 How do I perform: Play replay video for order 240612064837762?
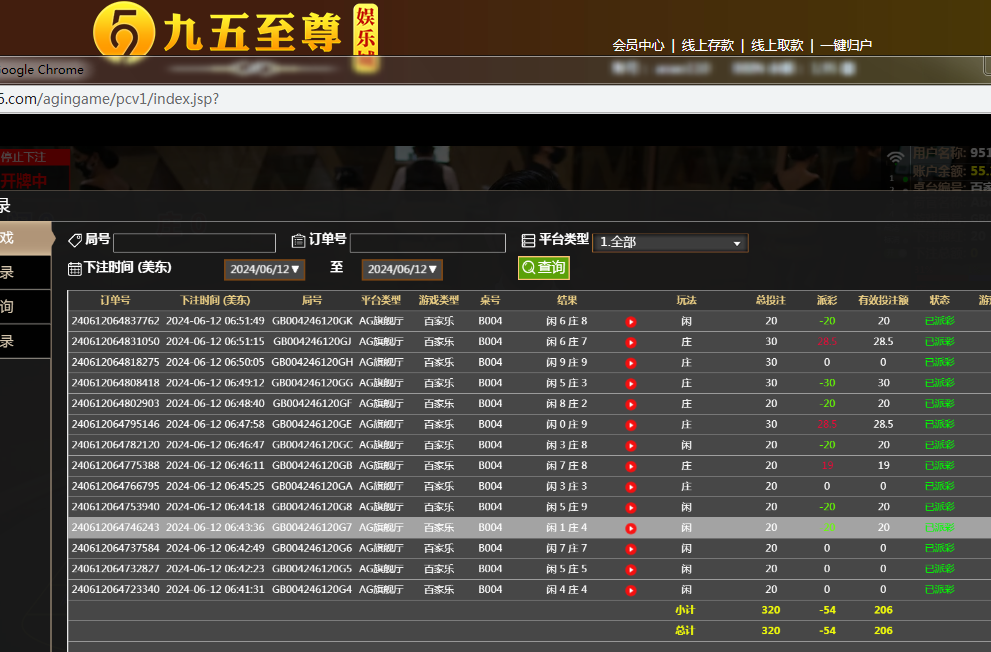[631, 322]
